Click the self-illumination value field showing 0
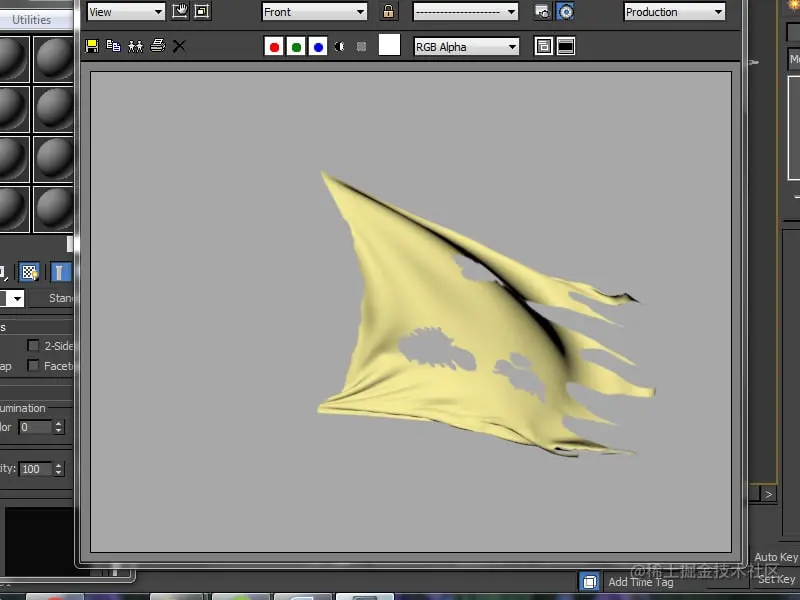 pyautogui.click(x=35, y=427)
